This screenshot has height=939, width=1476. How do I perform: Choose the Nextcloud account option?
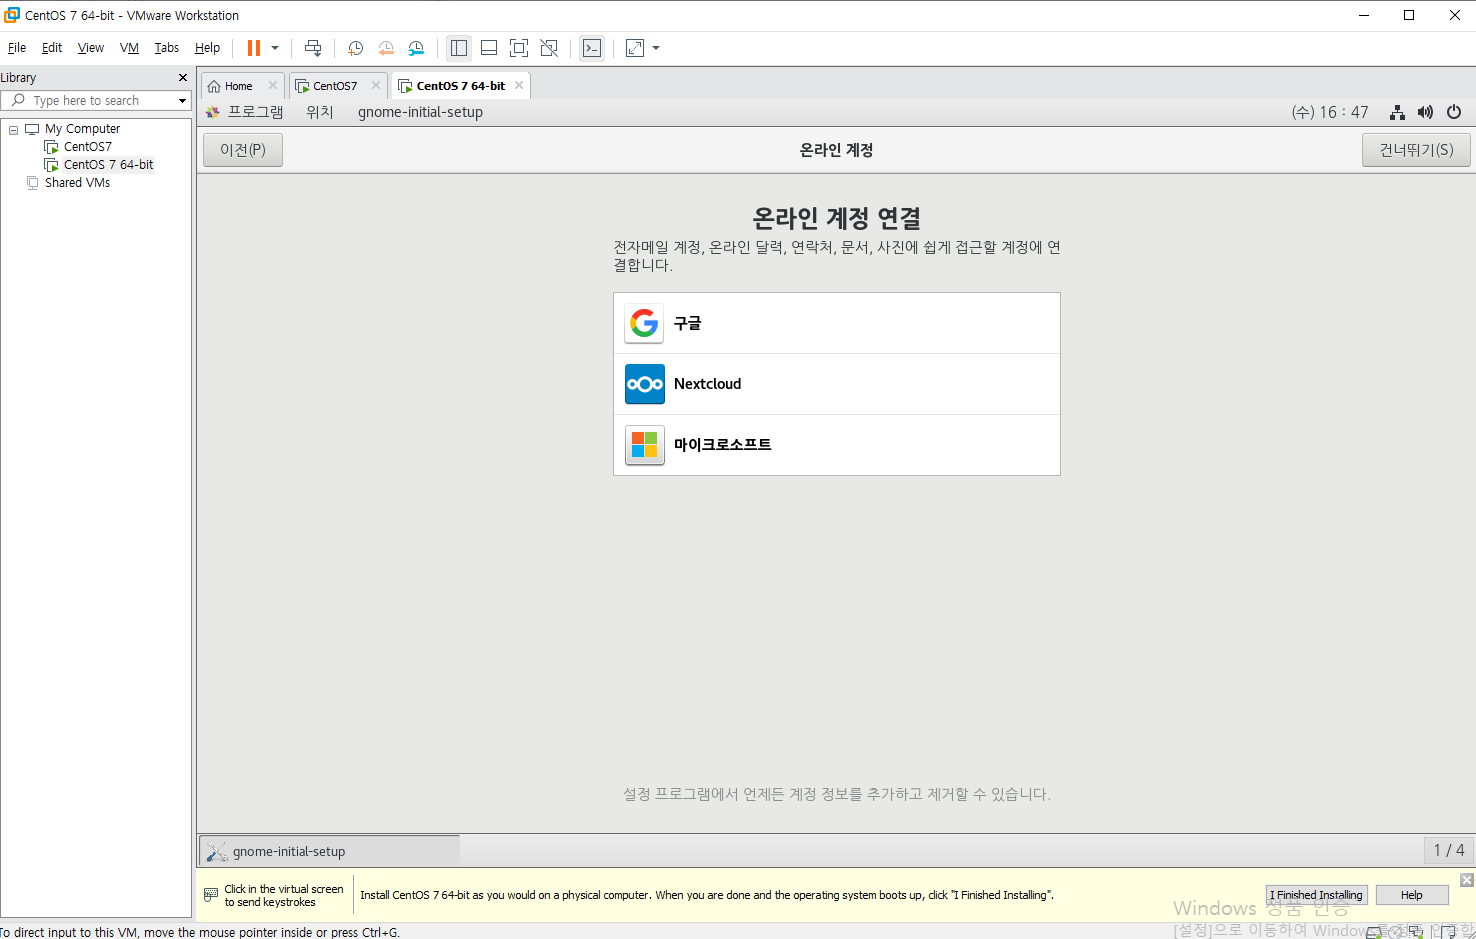pyautogui.click(x=837, y=384)
